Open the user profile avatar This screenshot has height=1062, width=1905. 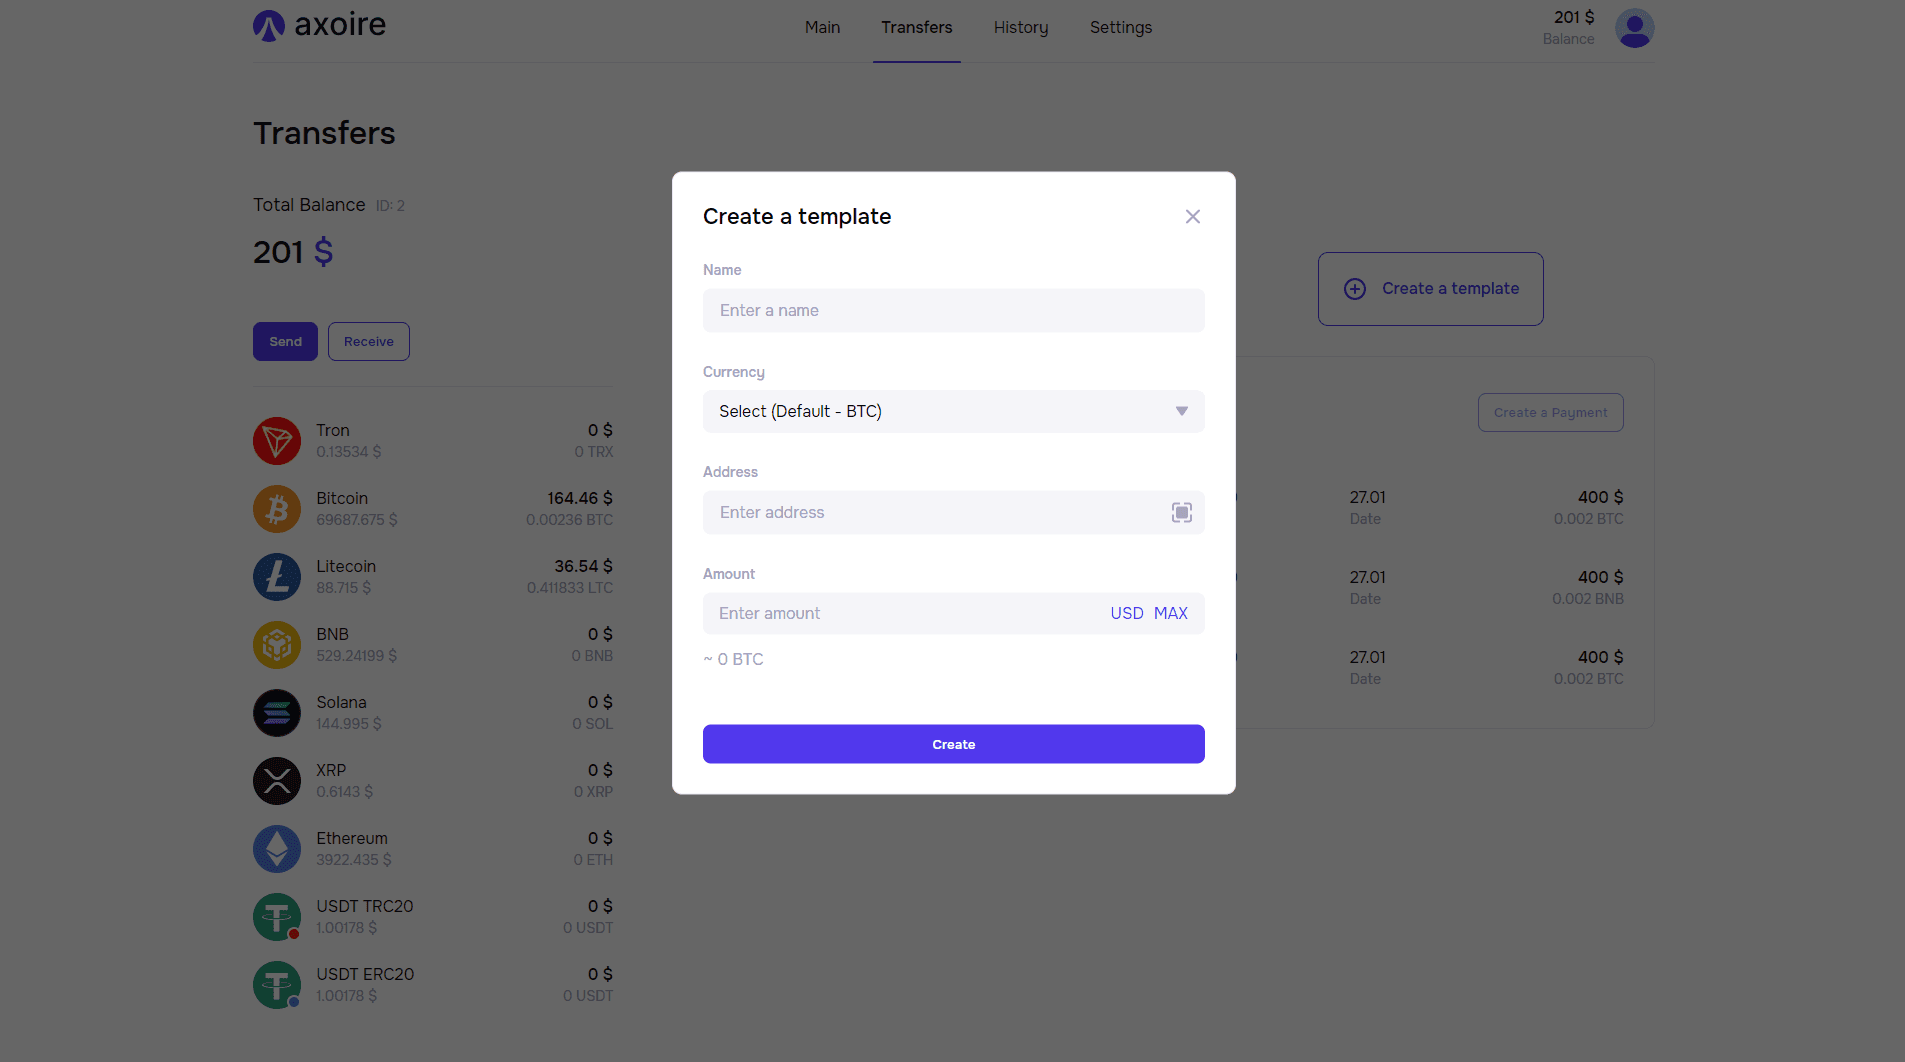coord(1634,28)
